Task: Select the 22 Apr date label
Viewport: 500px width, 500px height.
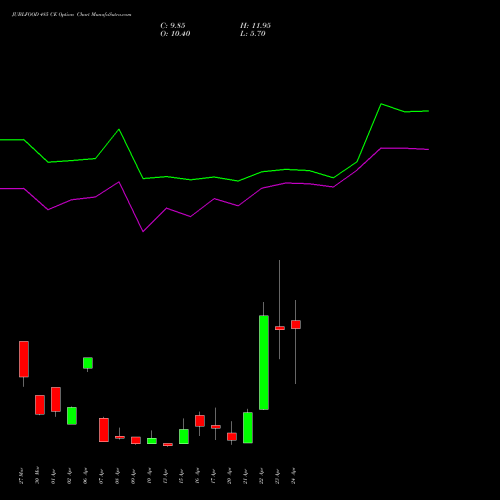Action: point(261,476)
